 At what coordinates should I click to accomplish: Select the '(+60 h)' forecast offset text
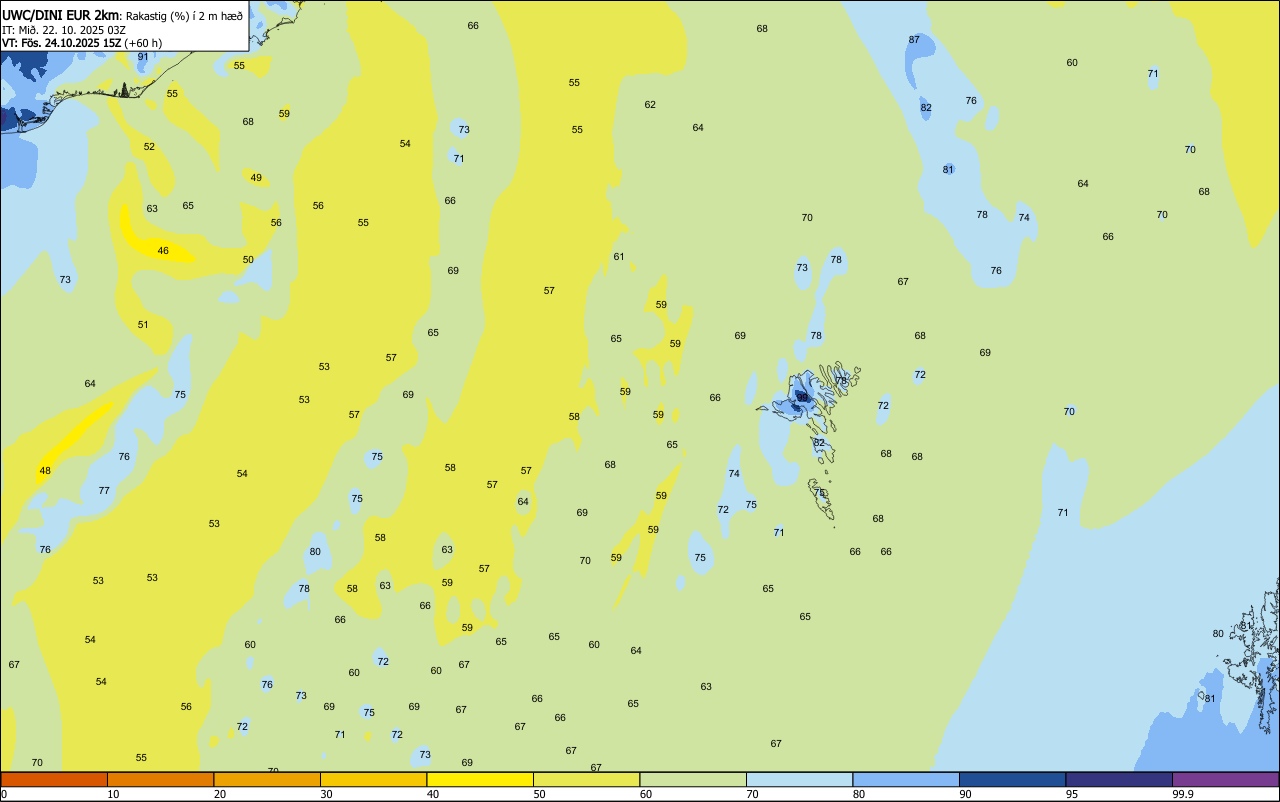pyautogui.click(x=143, y=43)
